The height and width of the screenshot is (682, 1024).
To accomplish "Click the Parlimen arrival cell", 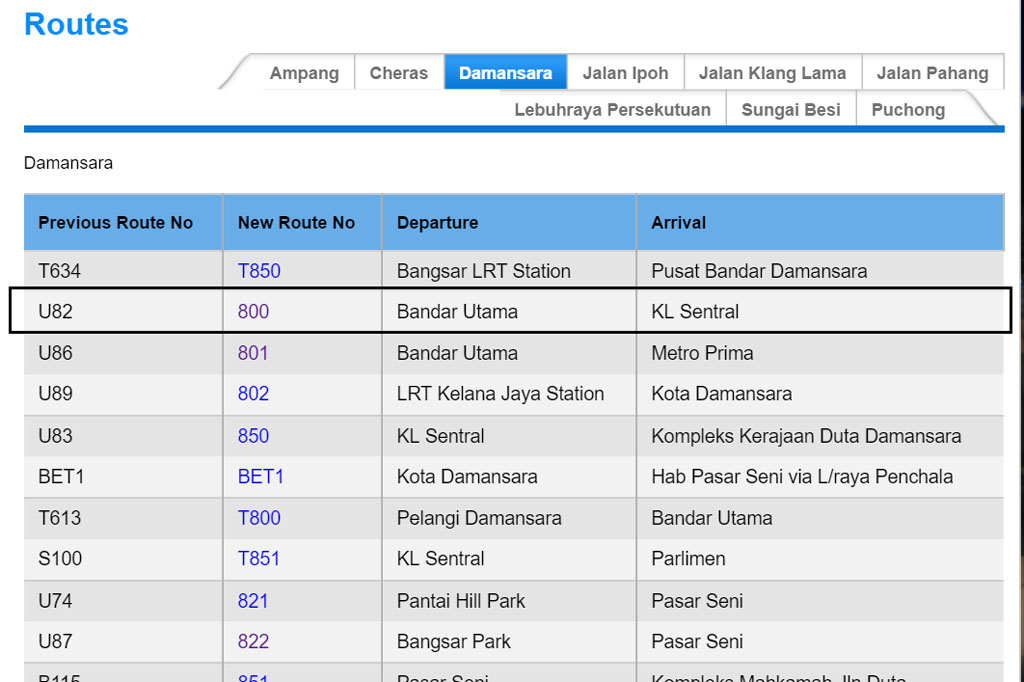I will tap(820, 559).
